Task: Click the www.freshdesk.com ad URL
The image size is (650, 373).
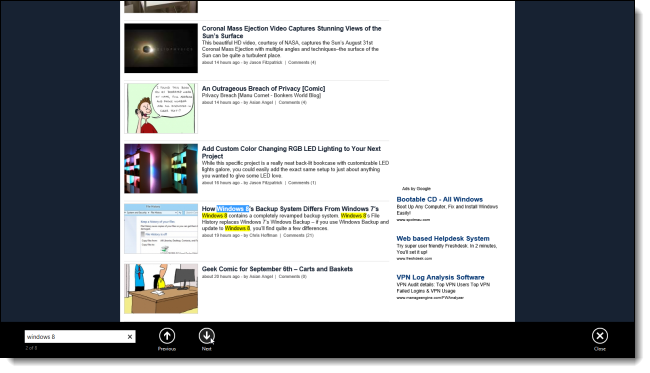Action: [x=414, y=259]
